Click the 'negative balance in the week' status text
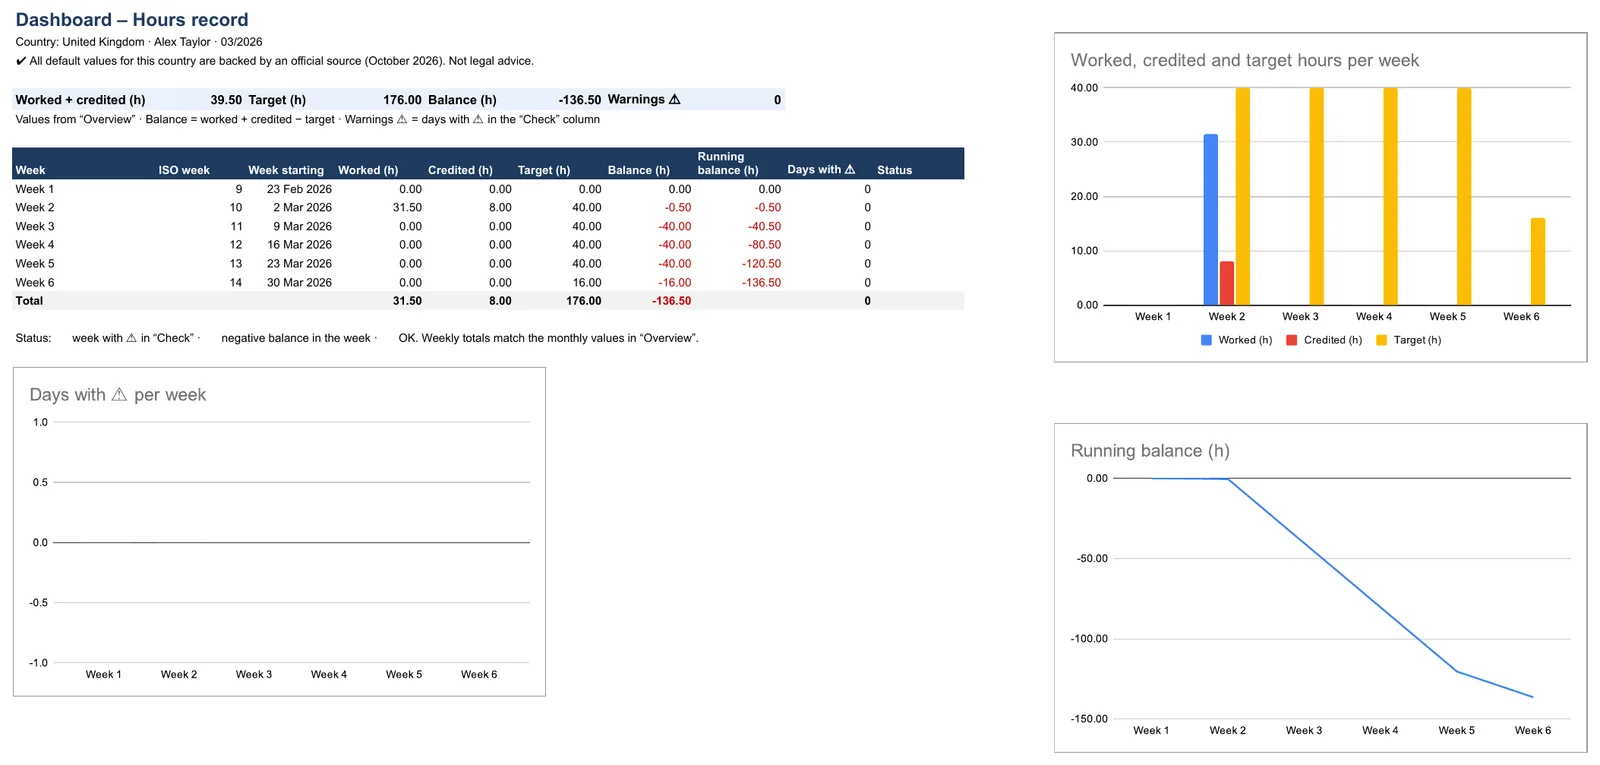 click(296, 338)
